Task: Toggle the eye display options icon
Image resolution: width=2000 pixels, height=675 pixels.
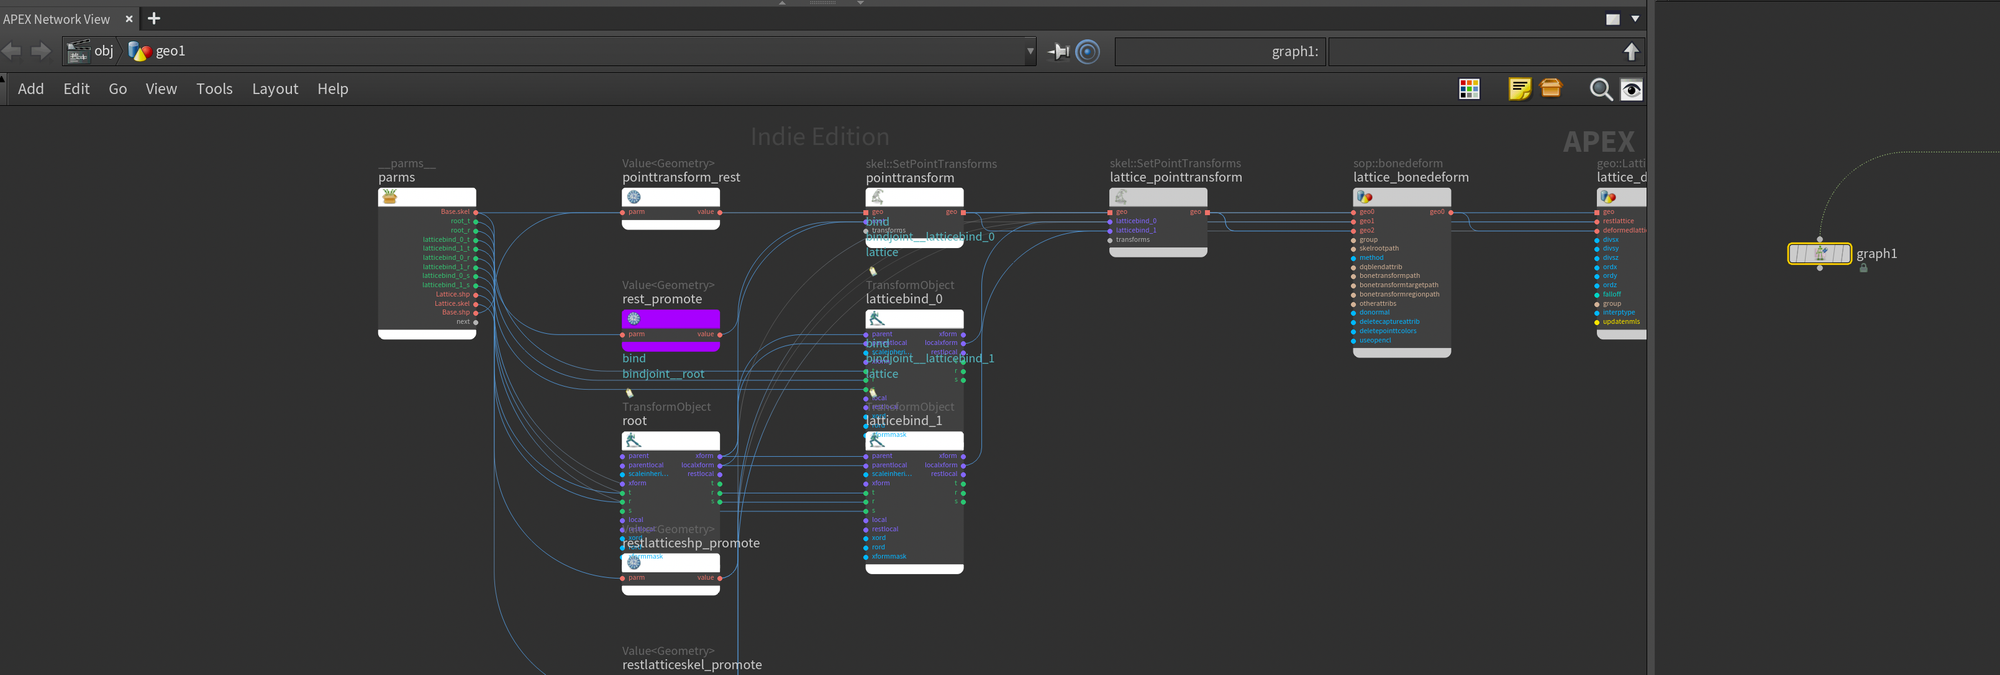Action: 1631,89
